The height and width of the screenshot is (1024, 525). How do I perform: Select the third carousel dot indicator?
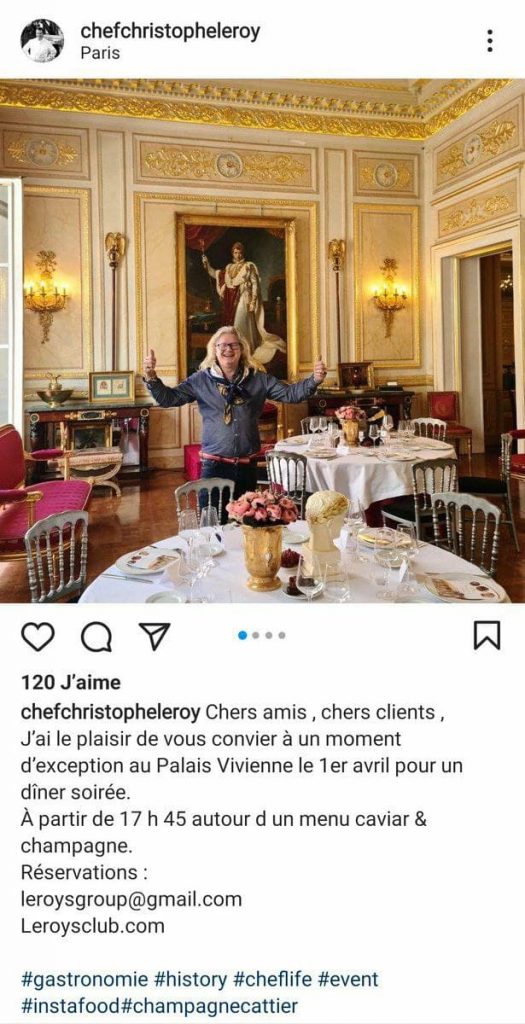point(269,635)
